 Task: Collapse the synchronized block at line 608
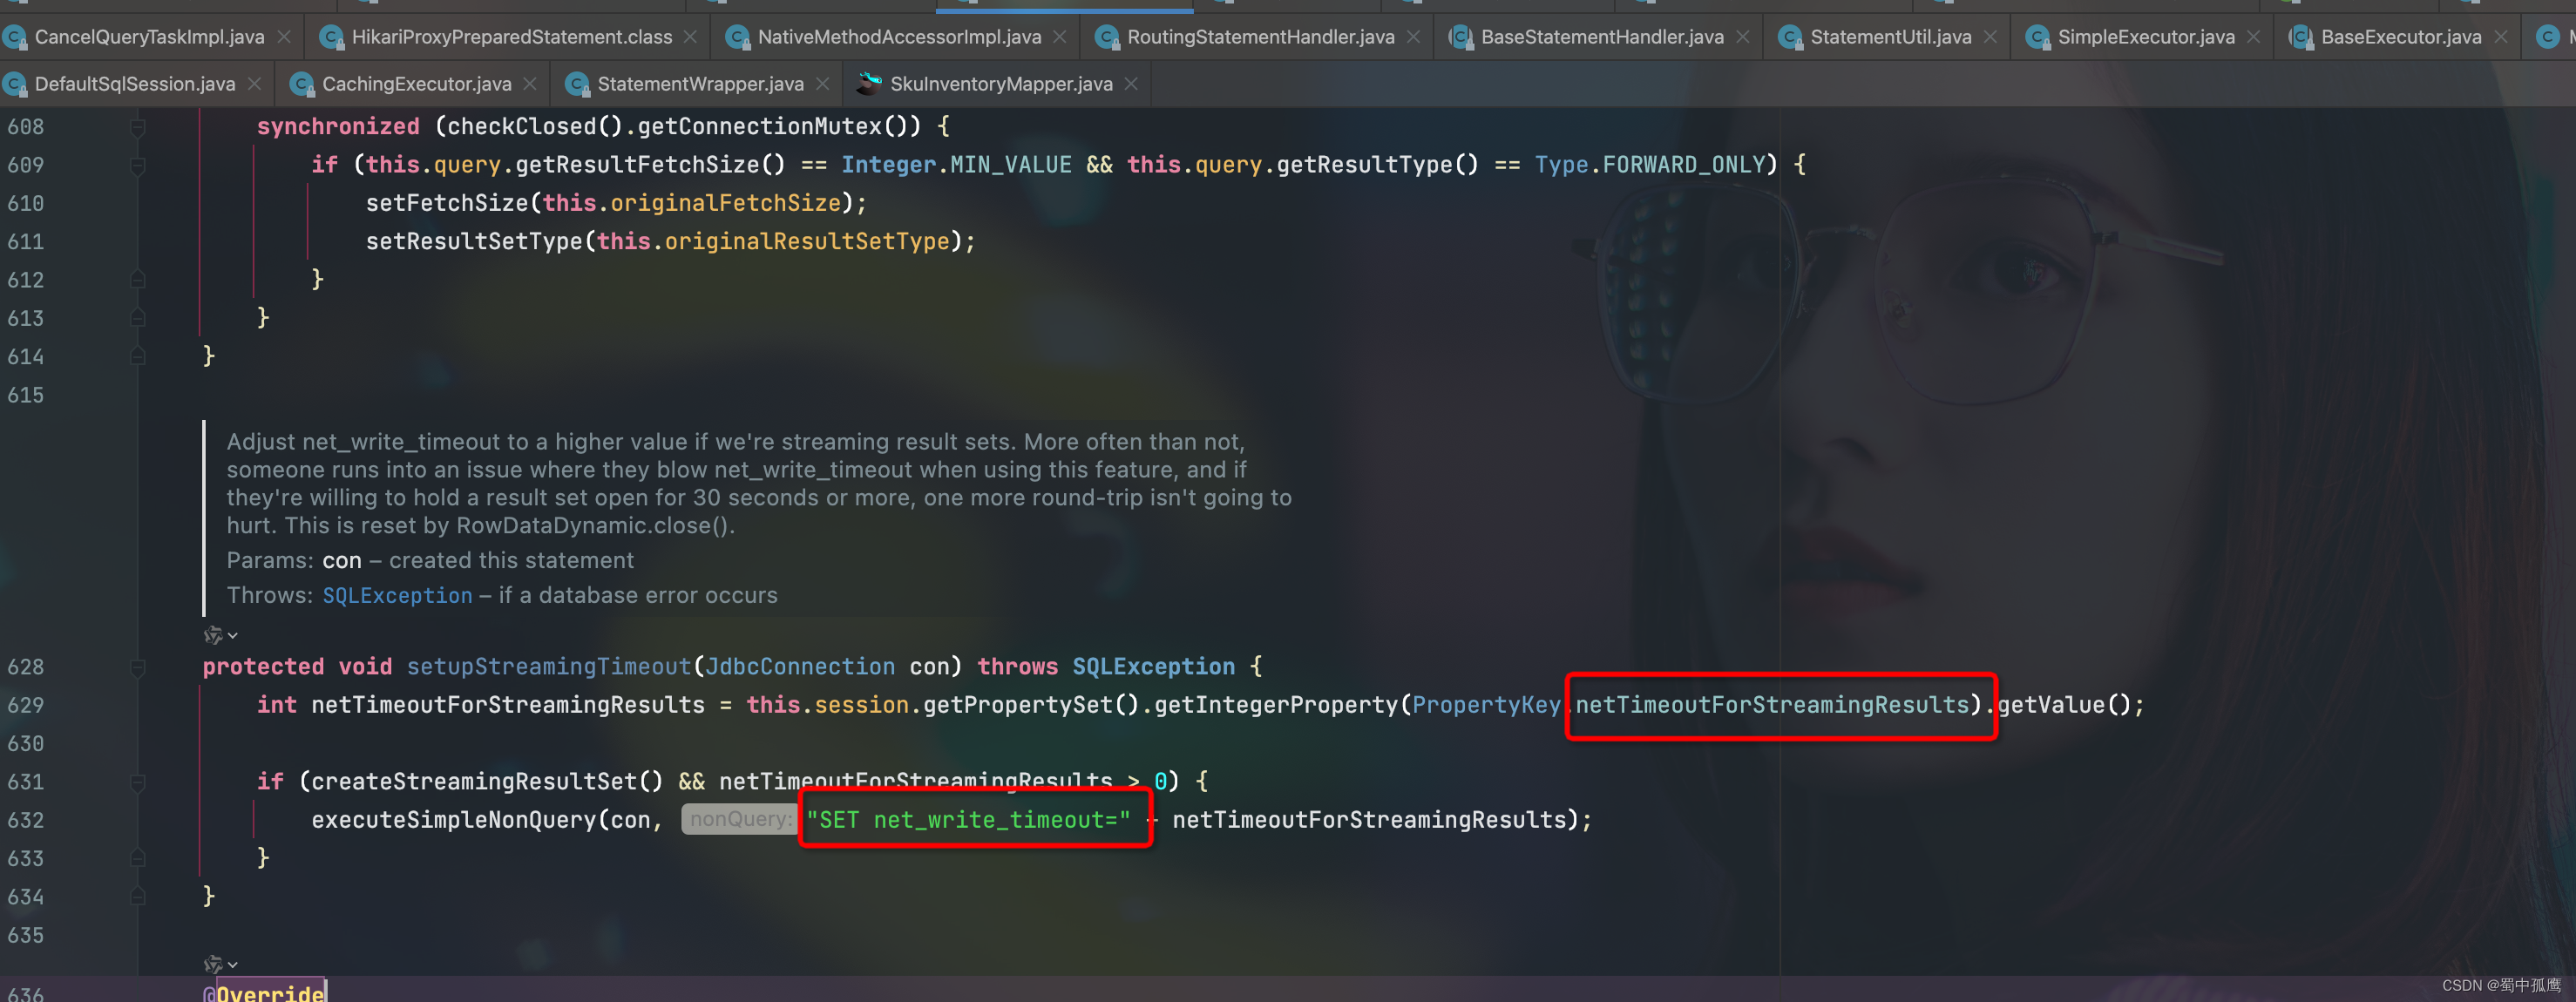pos(138,127)
